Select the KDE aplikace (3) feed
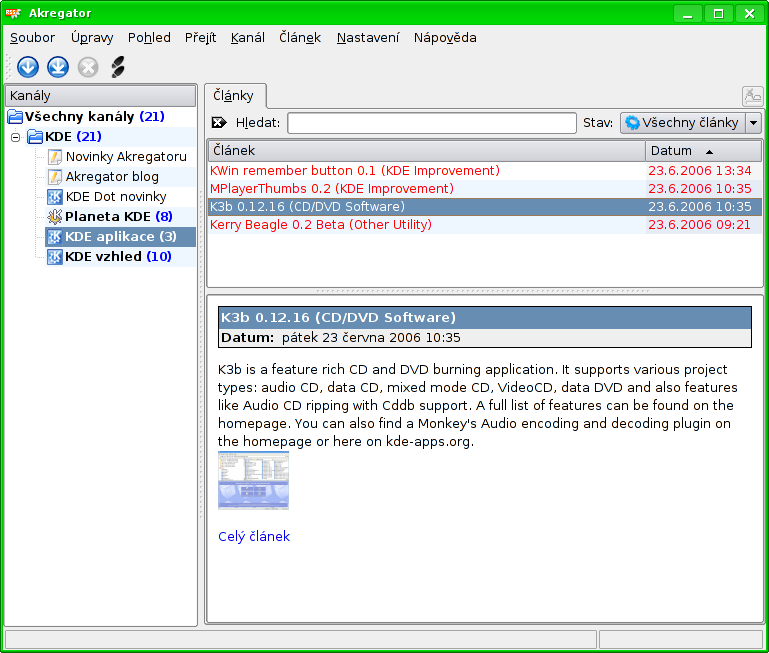 pyautogui.click(x=121, y=236)
